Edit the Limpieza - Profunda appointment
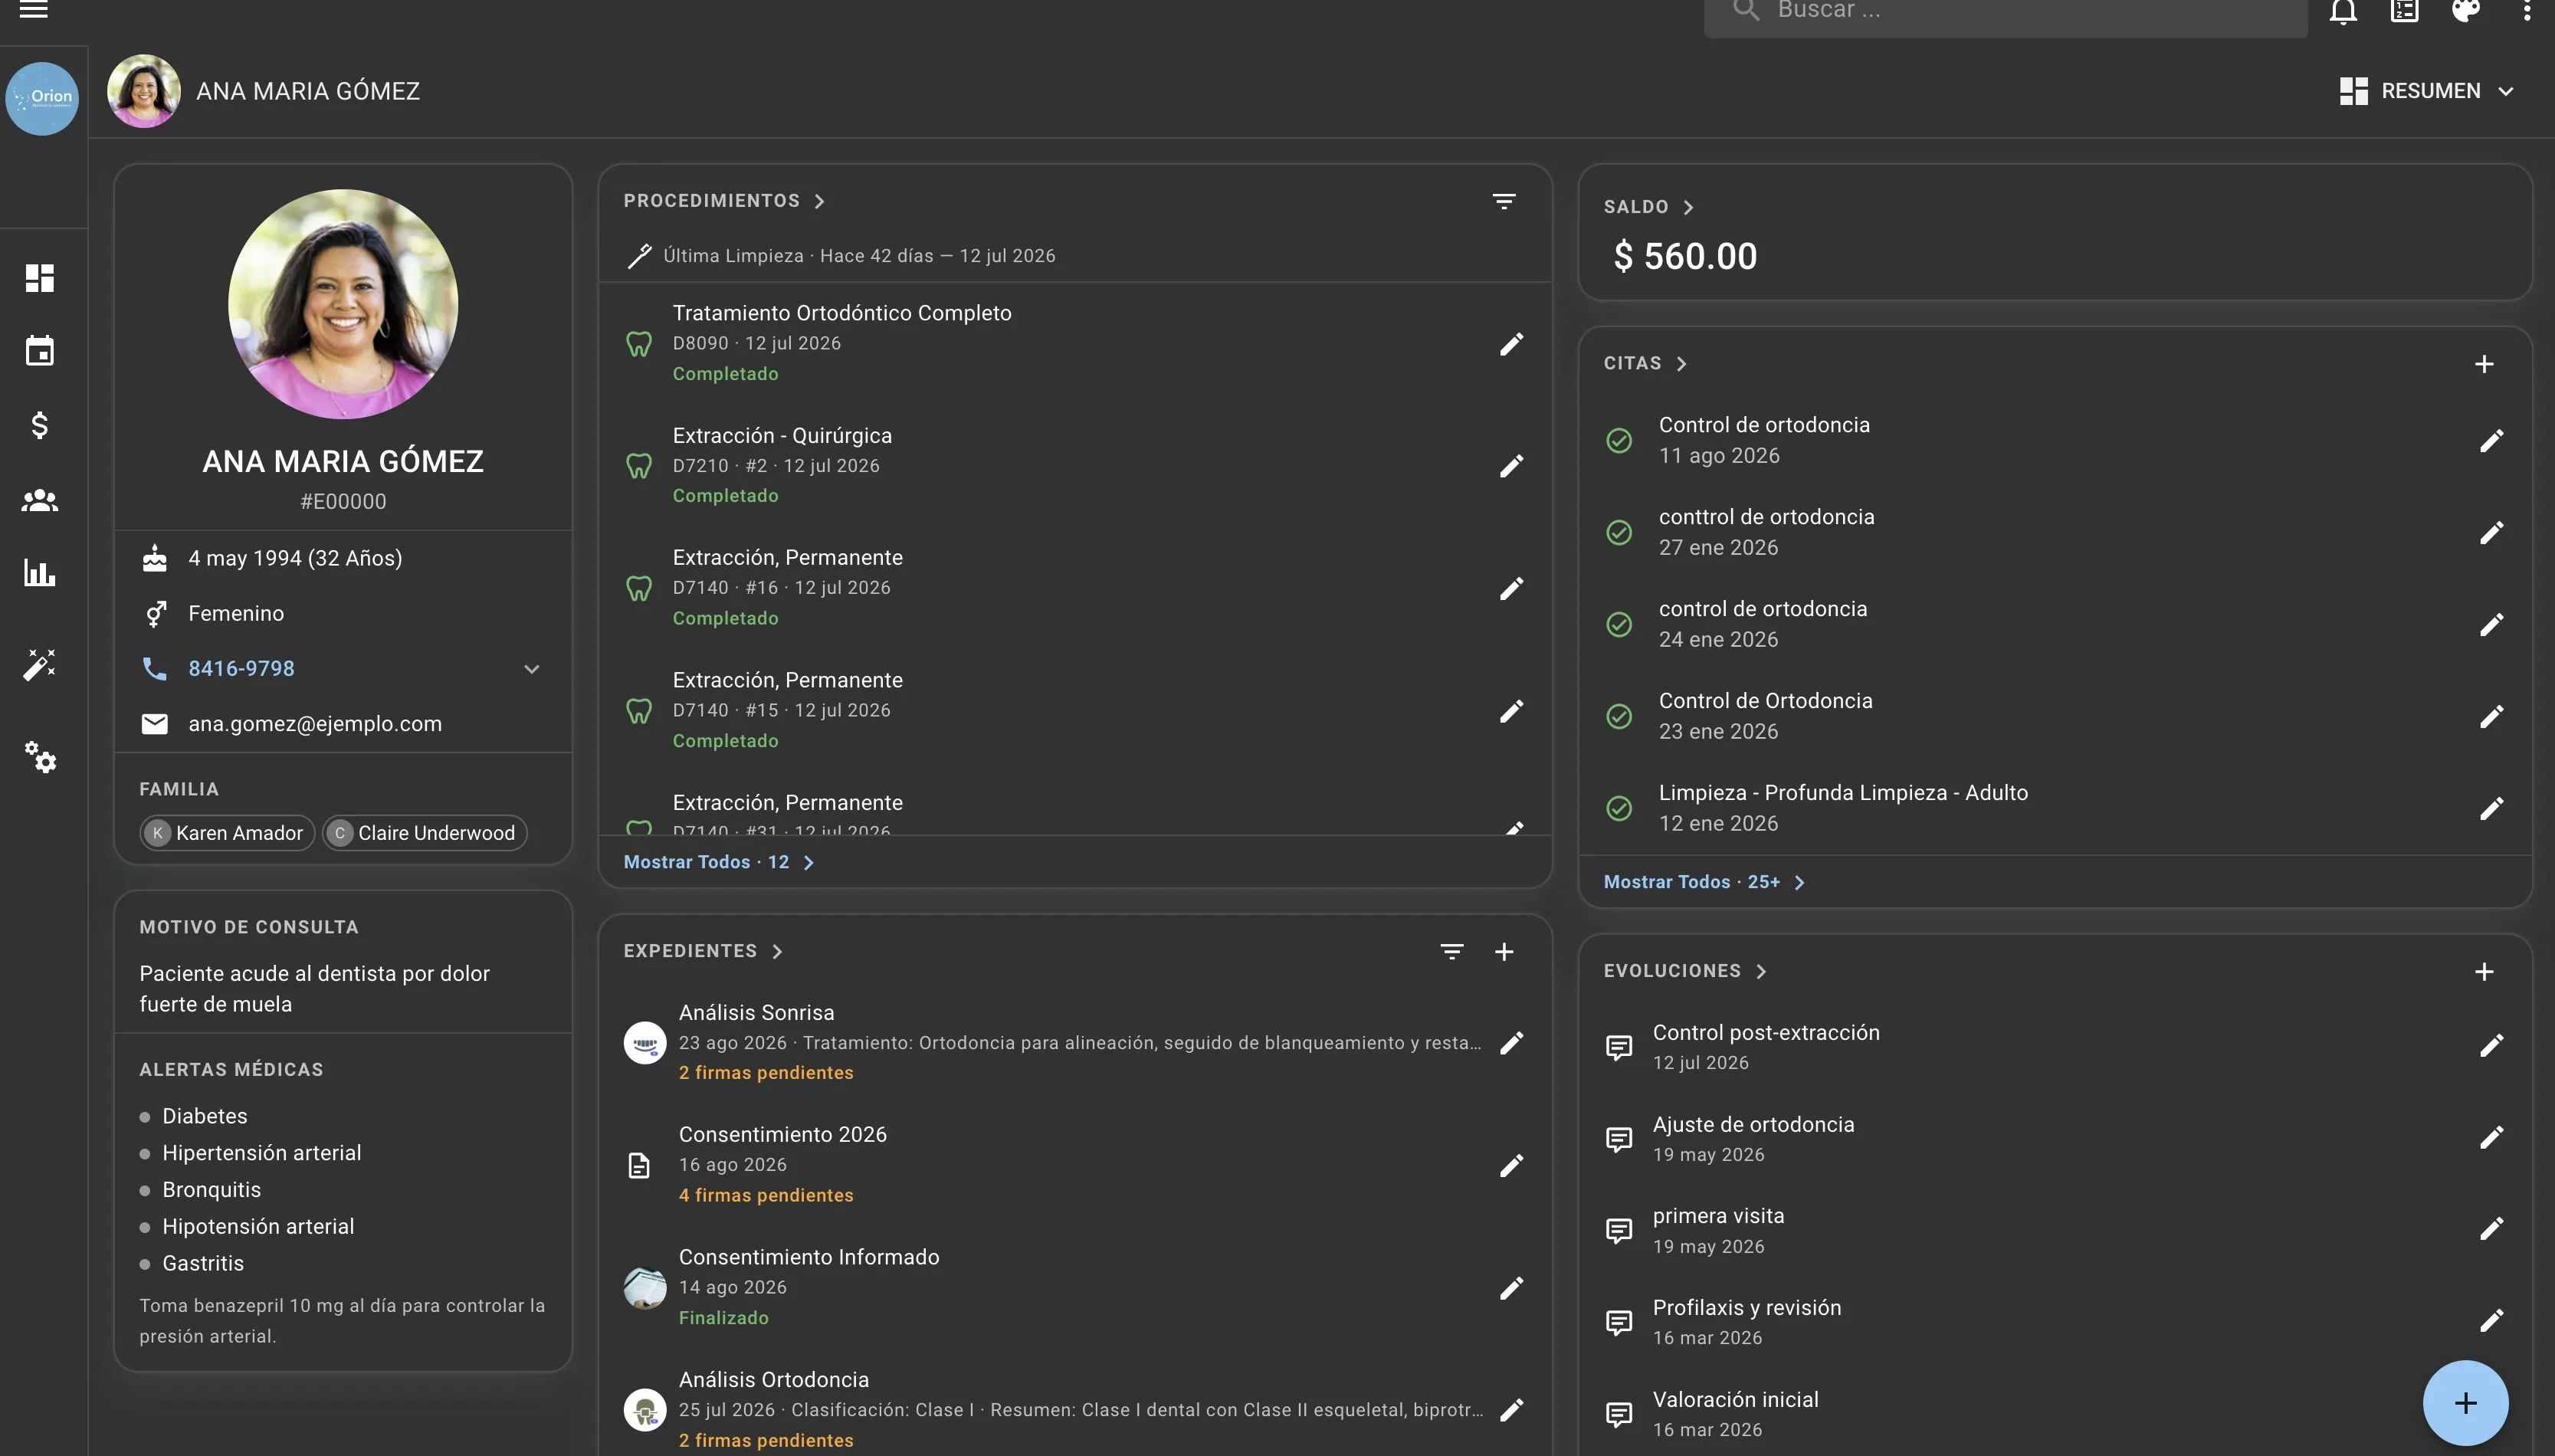The height and width of the screenshot is (1456, 2555). click(x=2491, y=809)
